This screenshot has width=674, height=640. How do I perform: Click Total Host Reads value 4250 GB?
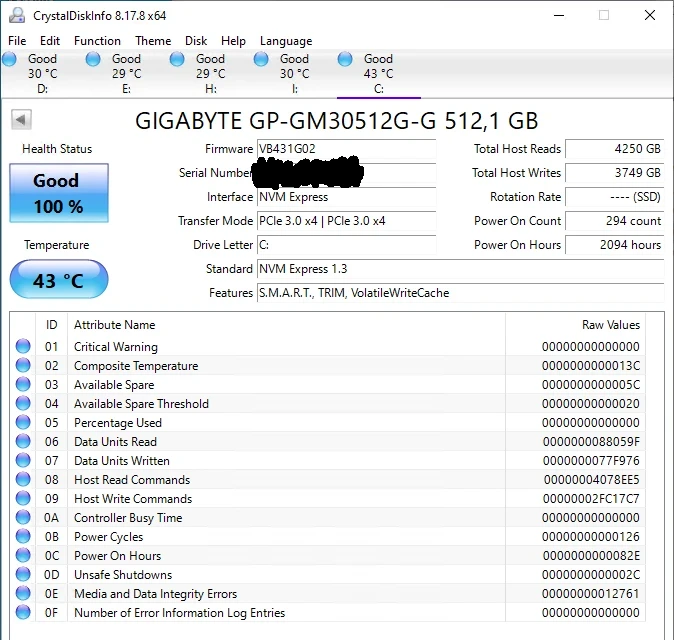click(x=615, y=149)
